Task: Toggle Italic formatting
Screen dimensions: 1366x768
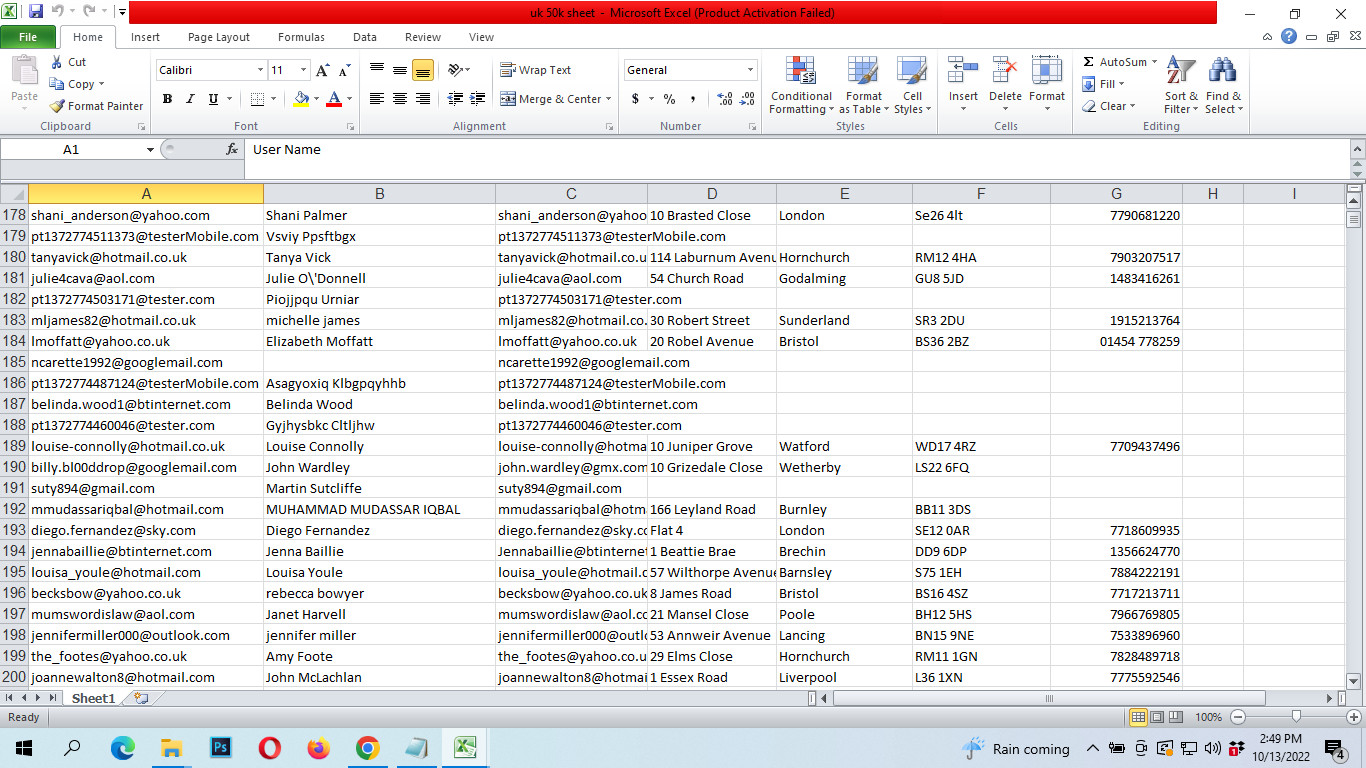Action: tap(190, 99)
